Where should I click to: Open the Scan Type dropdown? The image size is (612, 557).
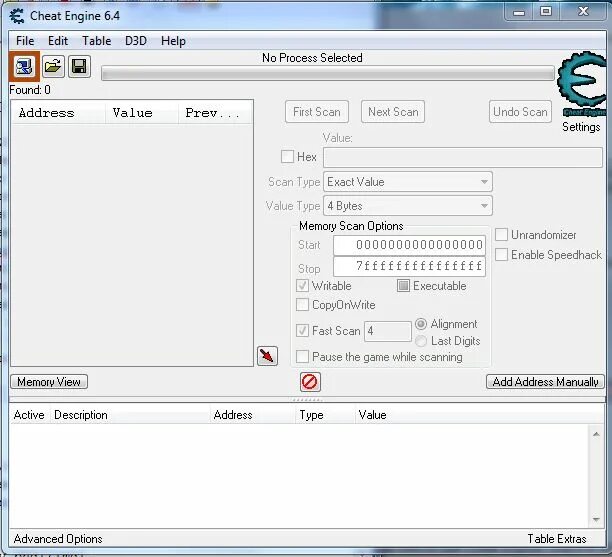click(x=408, y=182)
